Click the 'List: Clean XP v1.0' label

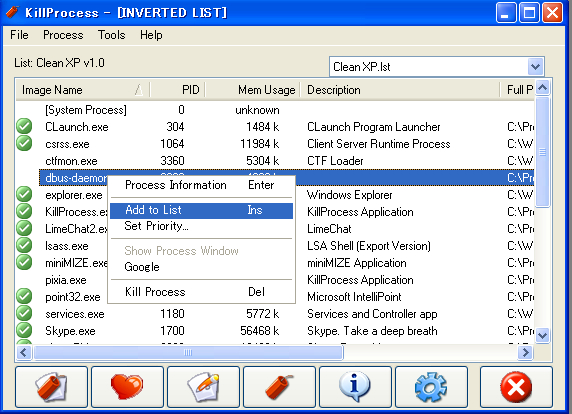(x=59, y=63)
